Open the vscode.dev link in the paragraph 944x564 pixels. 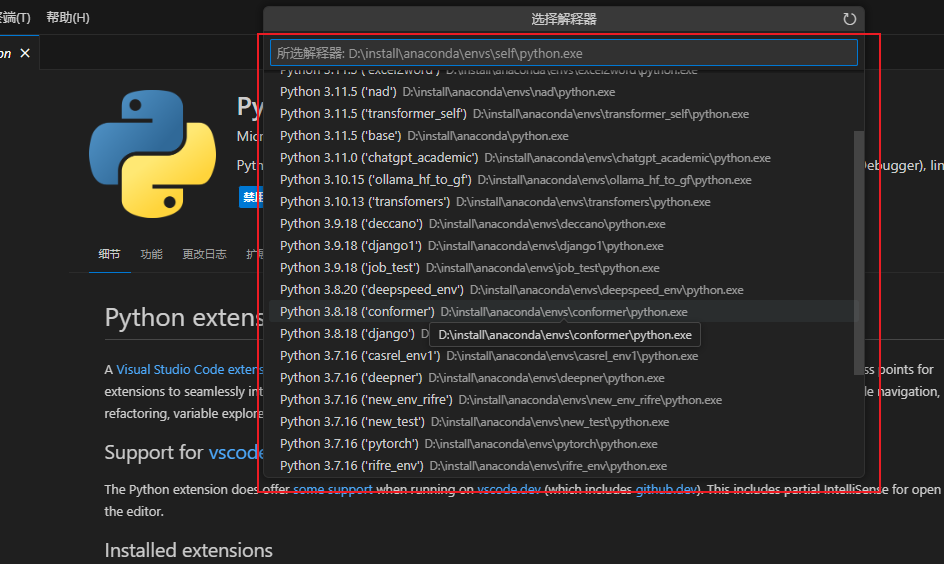[x=509, y=489]
